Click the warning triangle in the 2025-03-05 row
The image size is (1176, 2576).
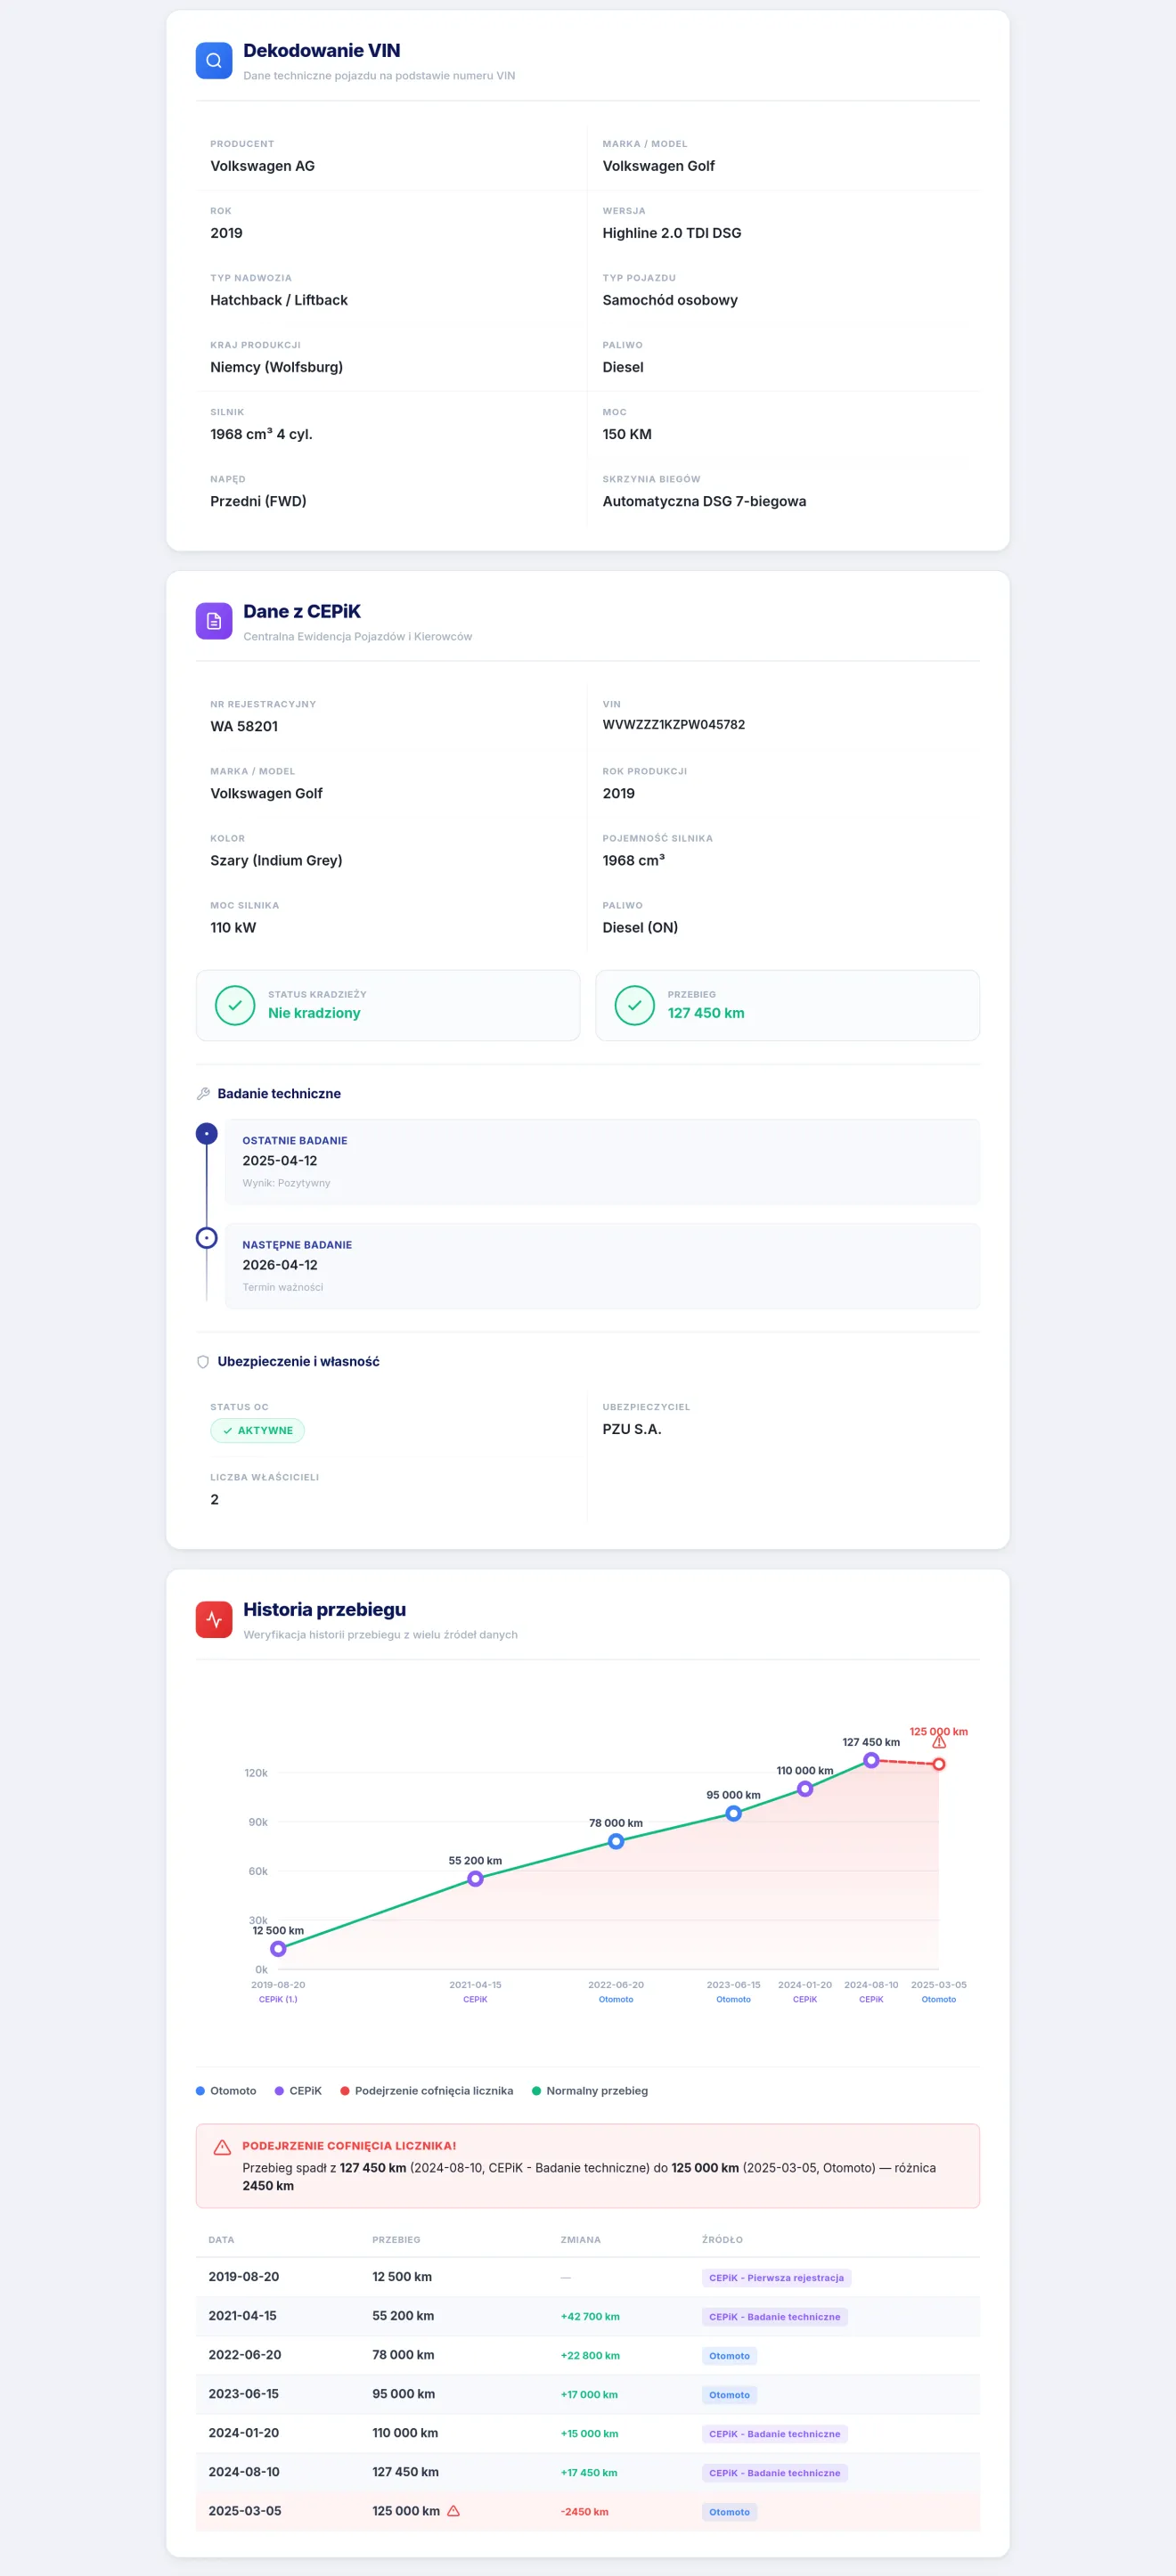click(x=453, y=2510)
